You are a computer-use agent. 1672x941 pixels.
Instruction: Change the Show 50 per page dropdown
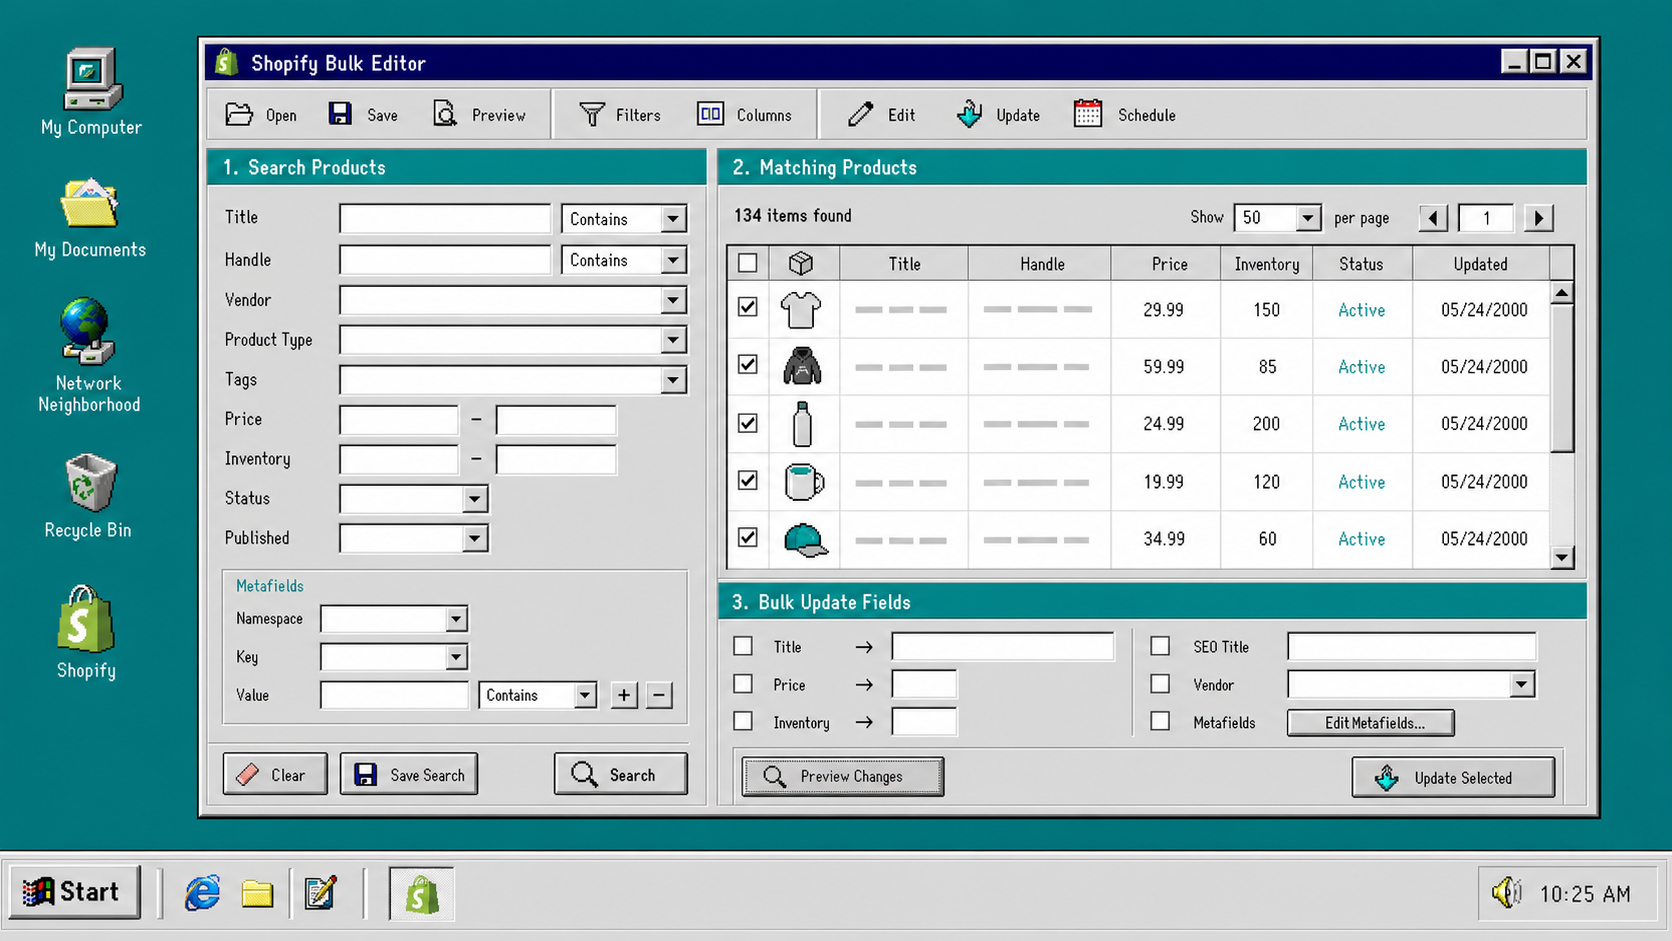coord(1277,218)
